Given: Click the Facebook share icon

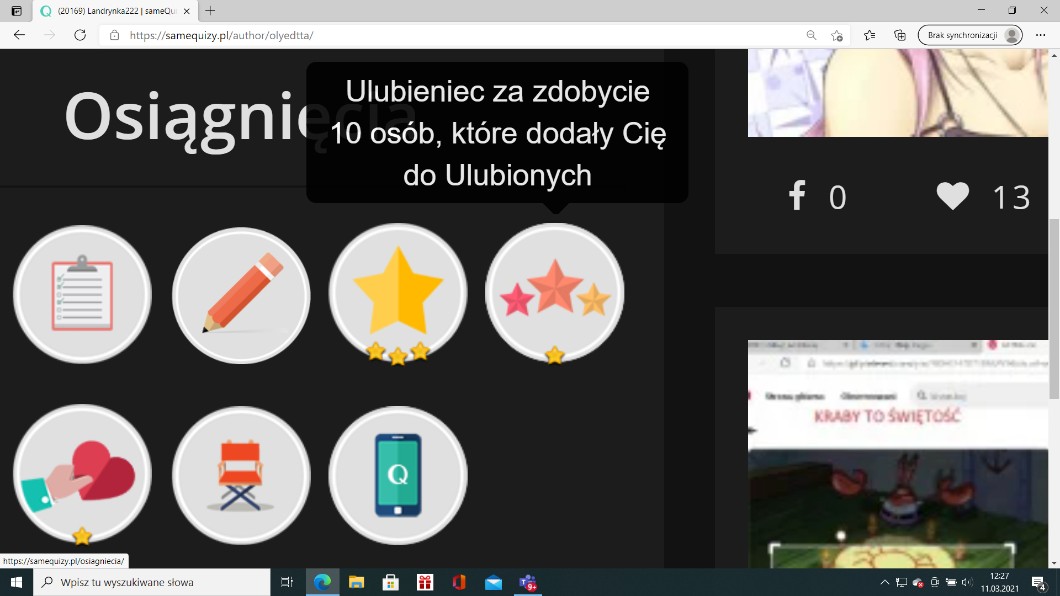Looking at the screenshot, I should pos(797,196).
